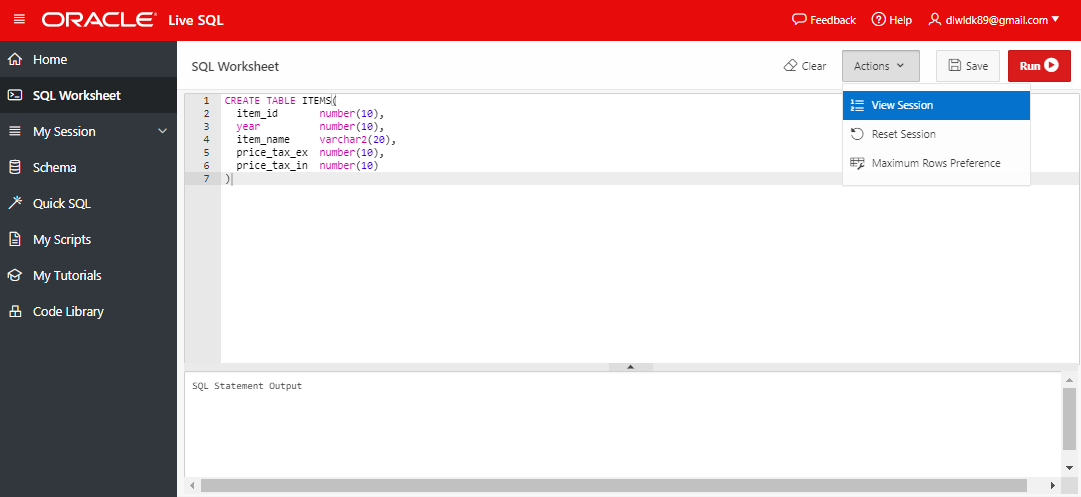
Task: Click the user profile icon
Action: pyautogui.click(x=935, y=19)
